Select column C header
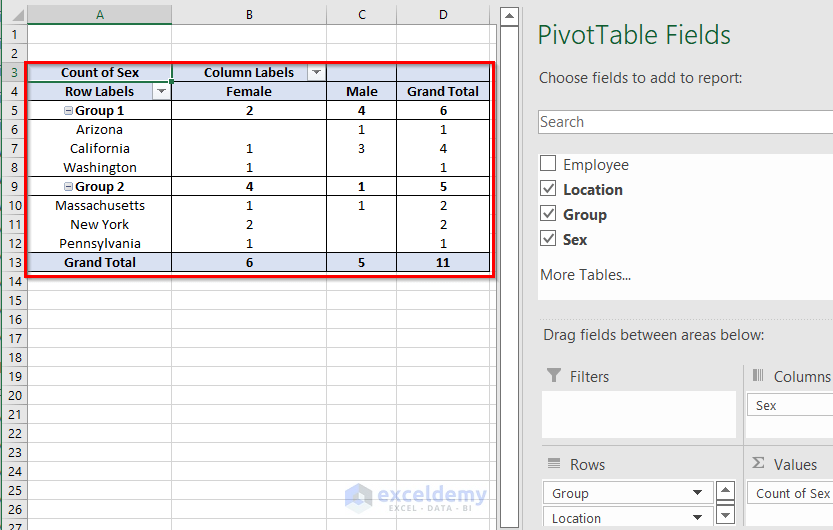Image resolution: width=833 pixels, height=530 pixels. (362, 15)
